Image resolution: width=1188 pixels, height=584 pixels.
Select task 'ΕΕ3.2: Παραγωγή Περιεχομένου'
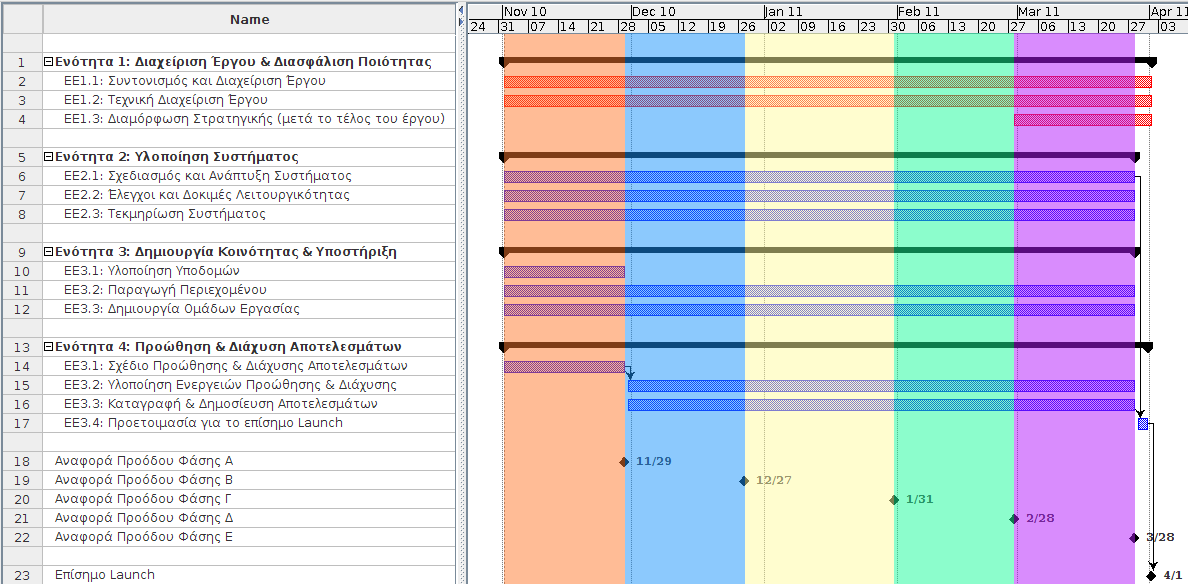pos(165,289)
